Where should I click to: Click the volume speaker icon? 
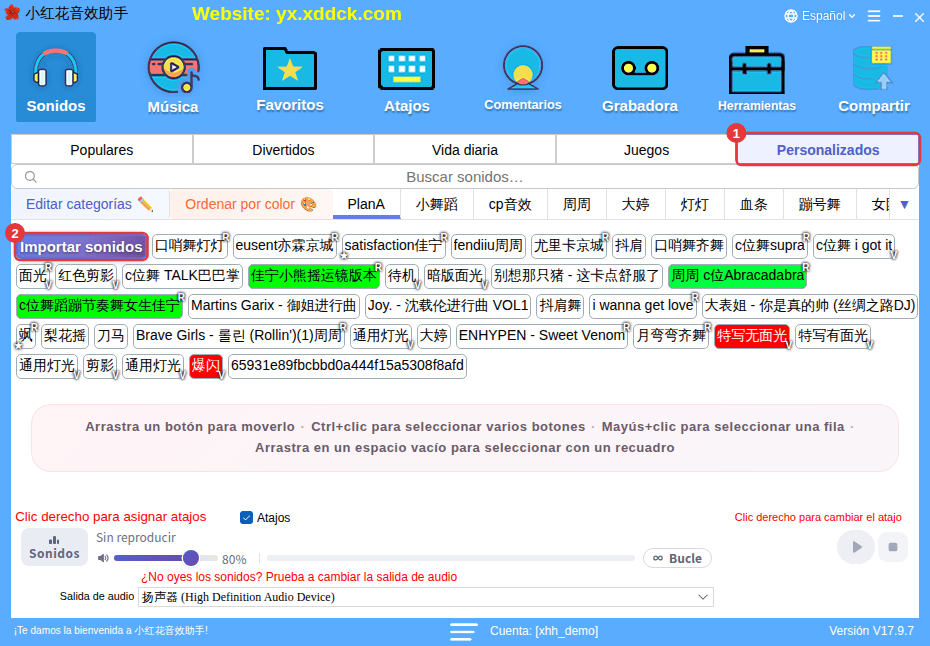[103, 558]
